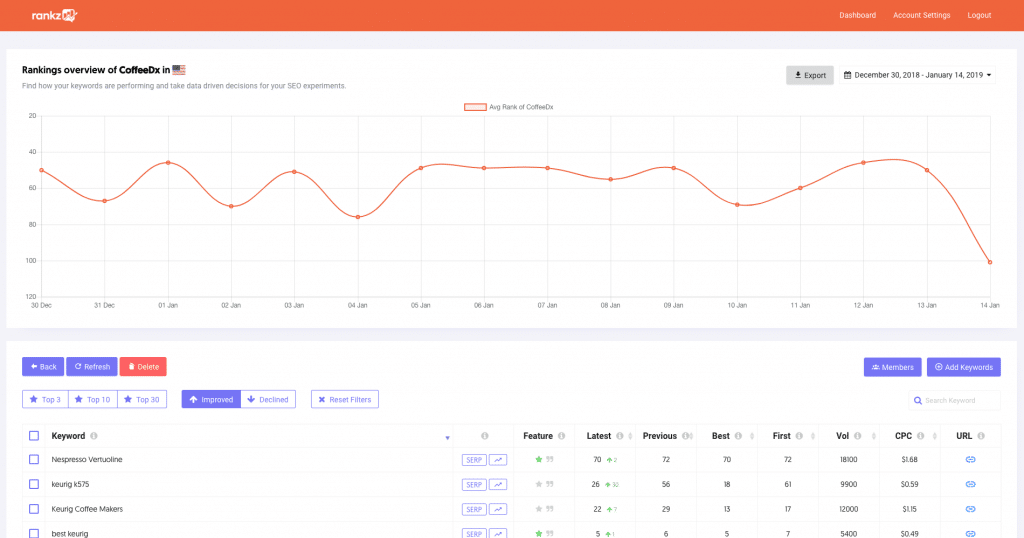Open Account Settings
Image resolution: width=1024 pixels, height=538 pixels.
pos(921,15)
